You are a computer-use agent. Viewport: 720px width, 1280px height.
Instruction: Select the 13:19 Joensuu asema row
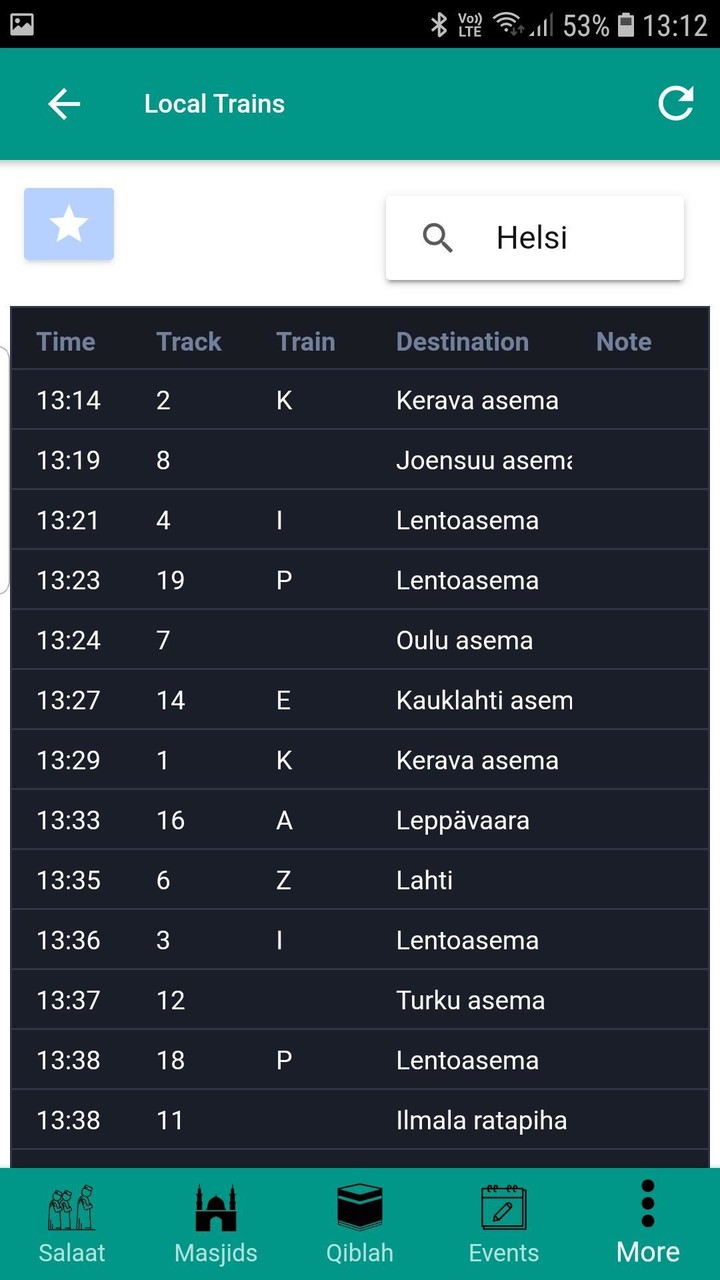point(360,460)
